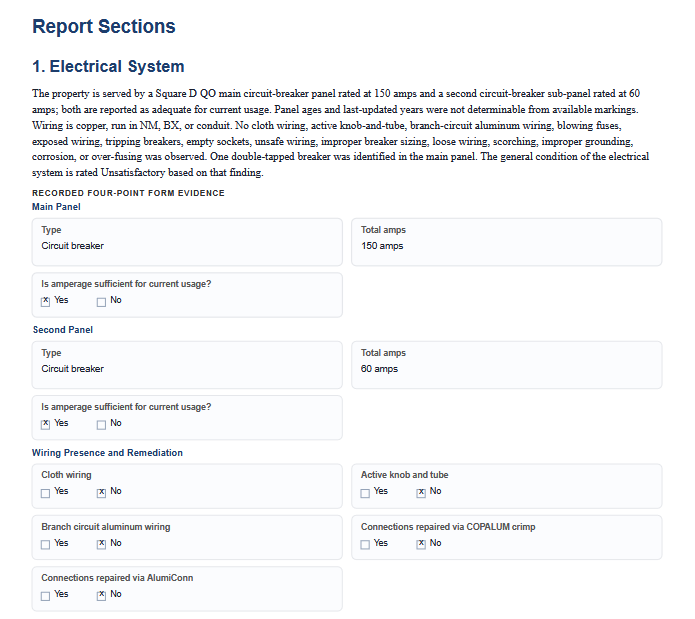
Task: Click the Main Panel Total amps label
Action: tap(383, 230)
